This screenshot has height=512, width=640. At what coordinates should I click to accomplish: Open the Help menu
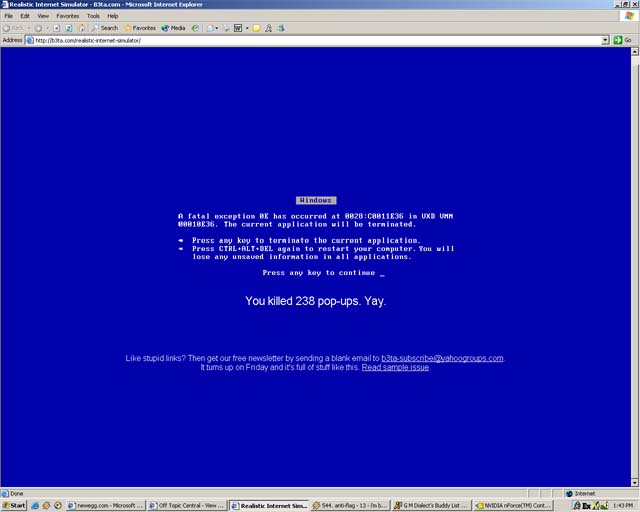[113, 16]
